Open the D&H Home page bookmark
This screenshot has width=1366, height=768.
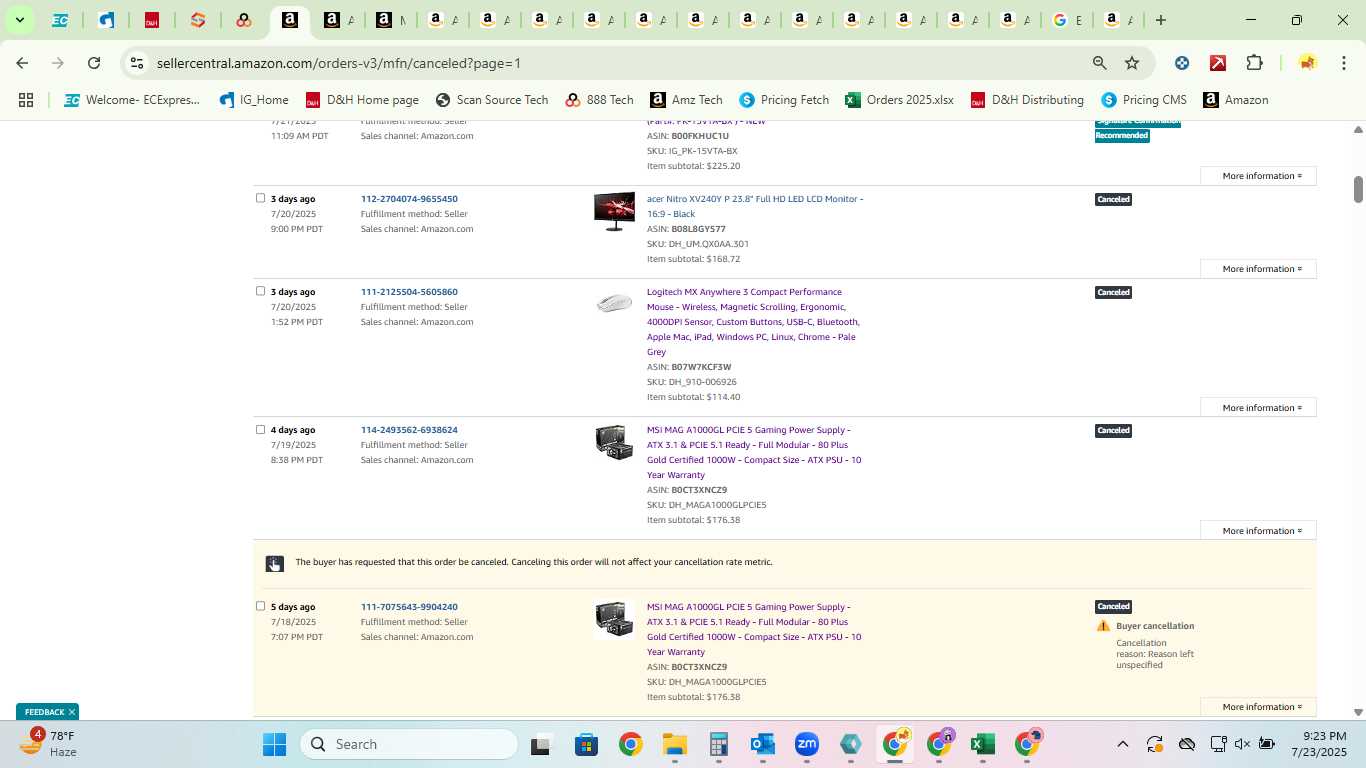point(362,100)
